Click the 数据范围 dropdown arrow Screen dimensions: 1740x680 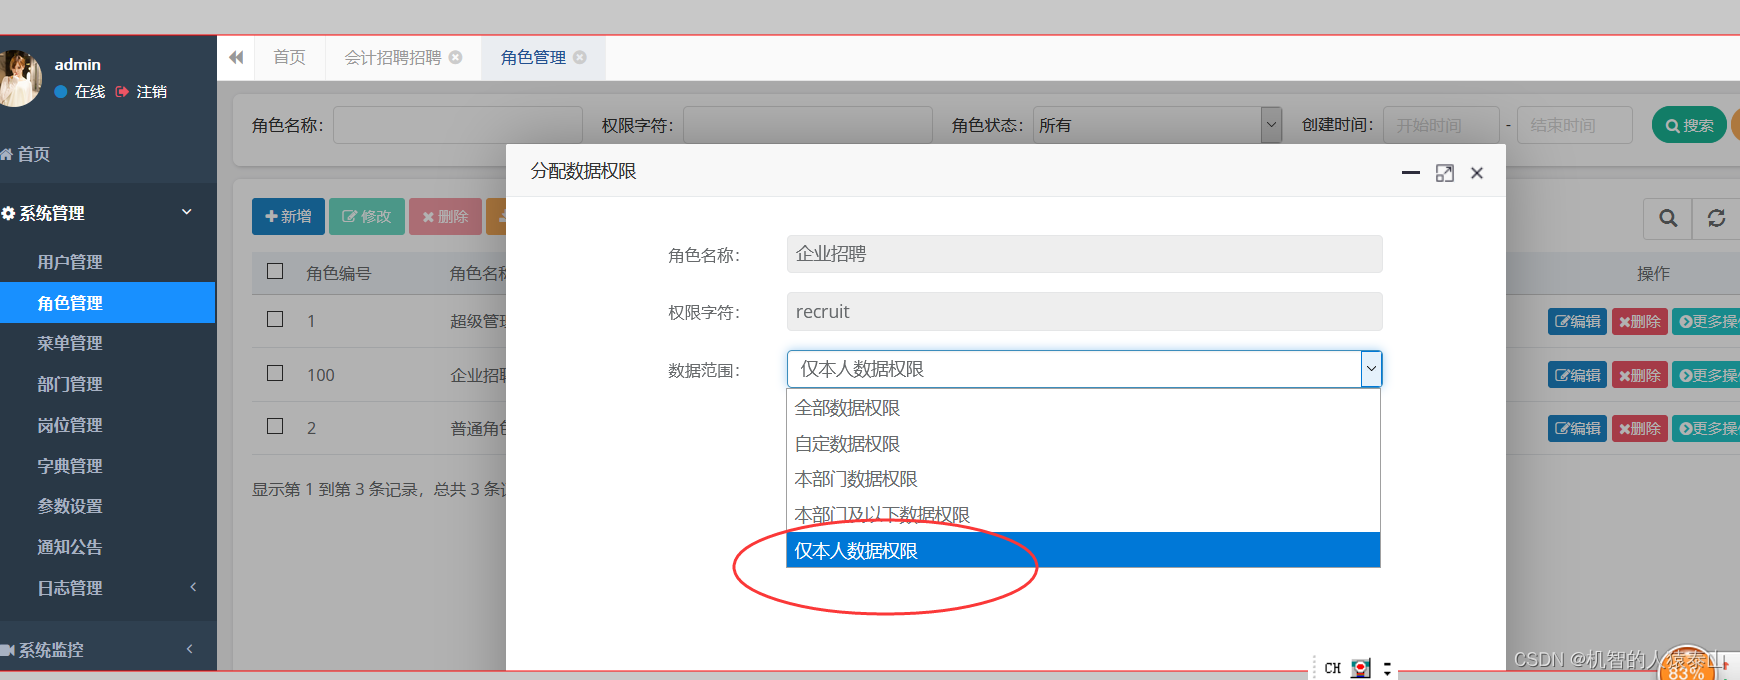(1371, 369)
